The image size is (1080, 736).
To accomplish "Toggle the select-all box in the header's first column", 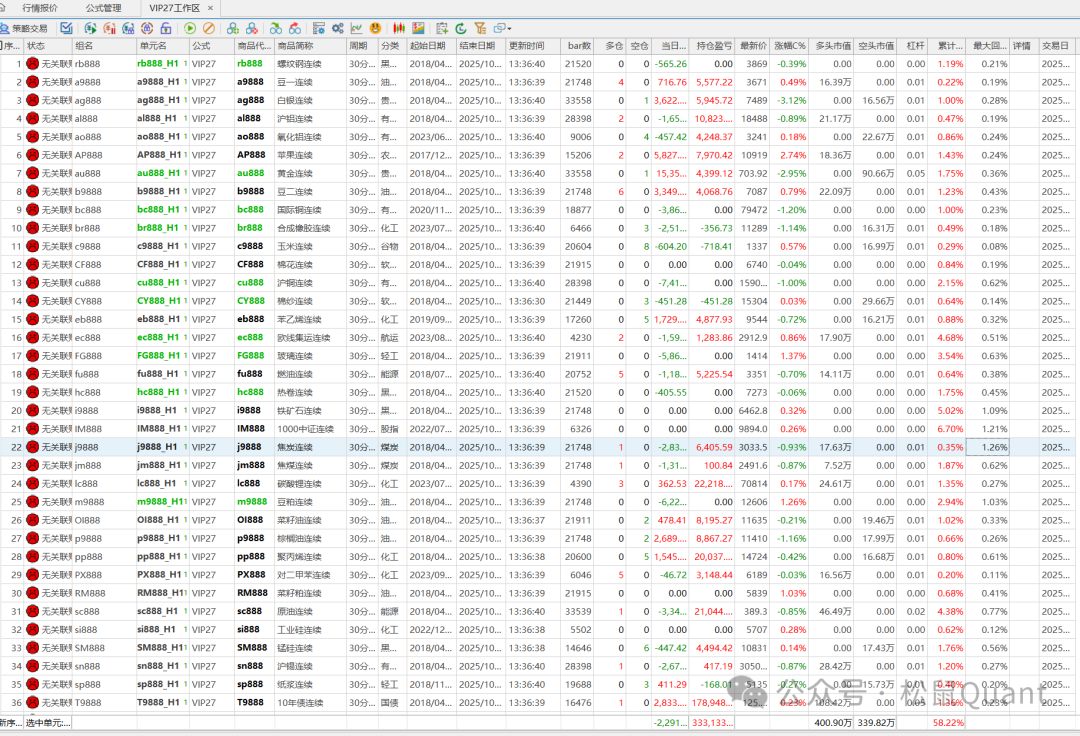I will point(5,46).
